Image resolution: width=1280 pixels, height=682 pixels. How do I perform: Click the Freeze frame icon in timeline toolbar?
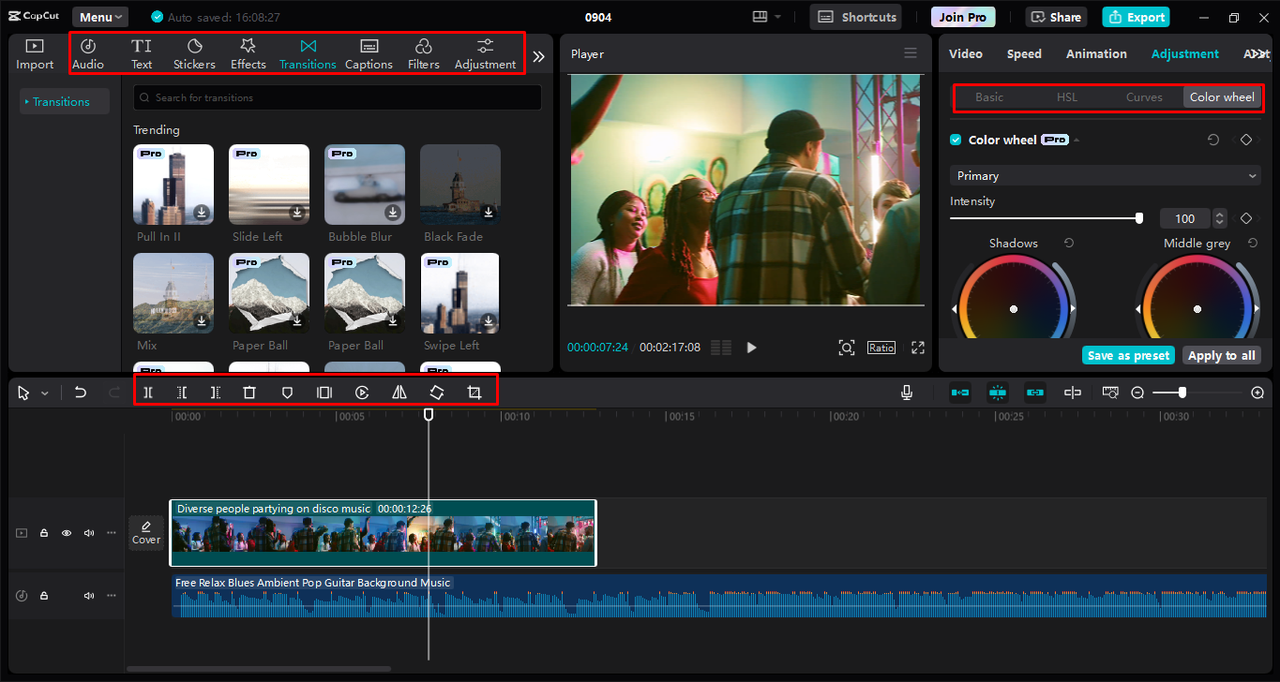click(324, 393)
